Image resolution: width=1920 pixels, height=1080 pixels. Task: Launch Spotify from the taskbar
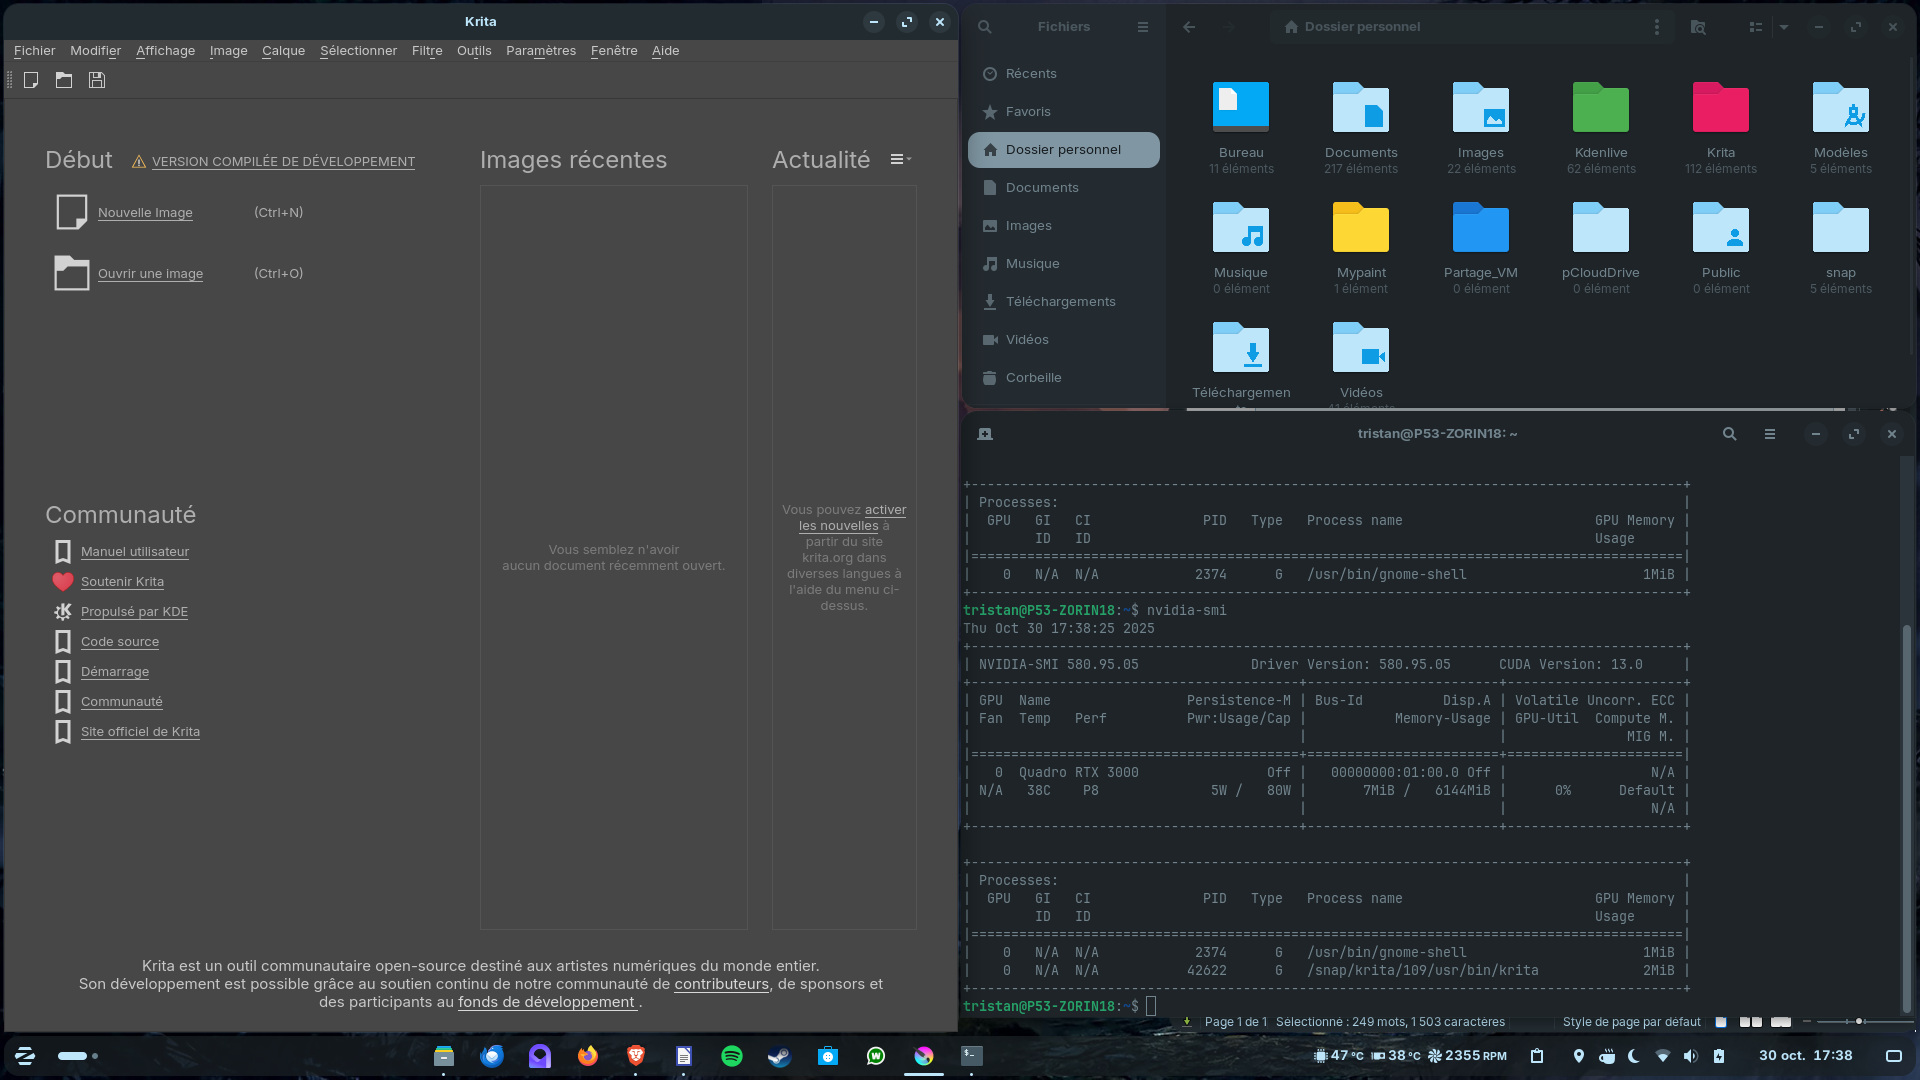732,1056
